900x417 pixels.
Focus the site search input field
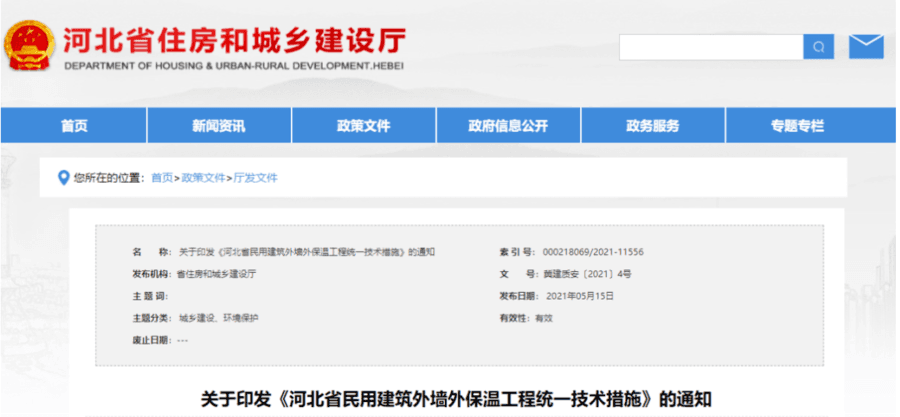[711, 46]
